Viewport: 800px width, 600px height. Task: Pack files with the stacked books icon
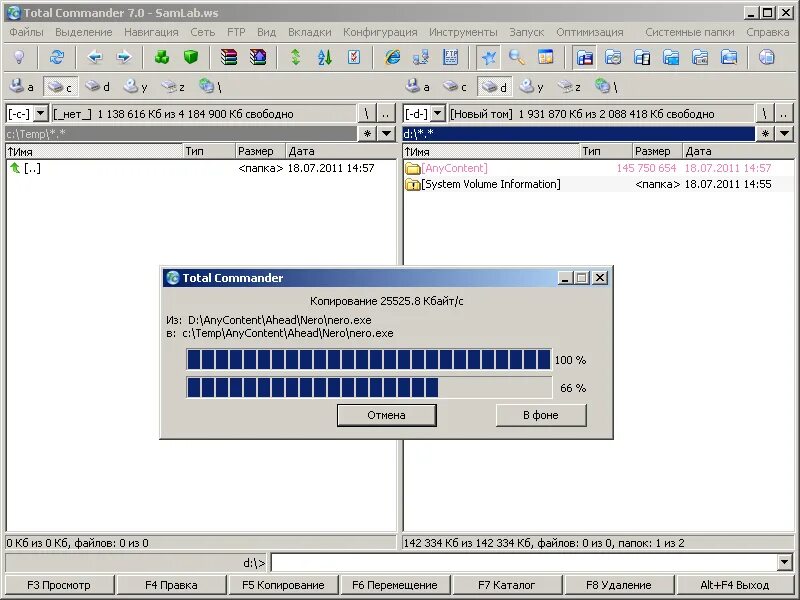point(229,57)
